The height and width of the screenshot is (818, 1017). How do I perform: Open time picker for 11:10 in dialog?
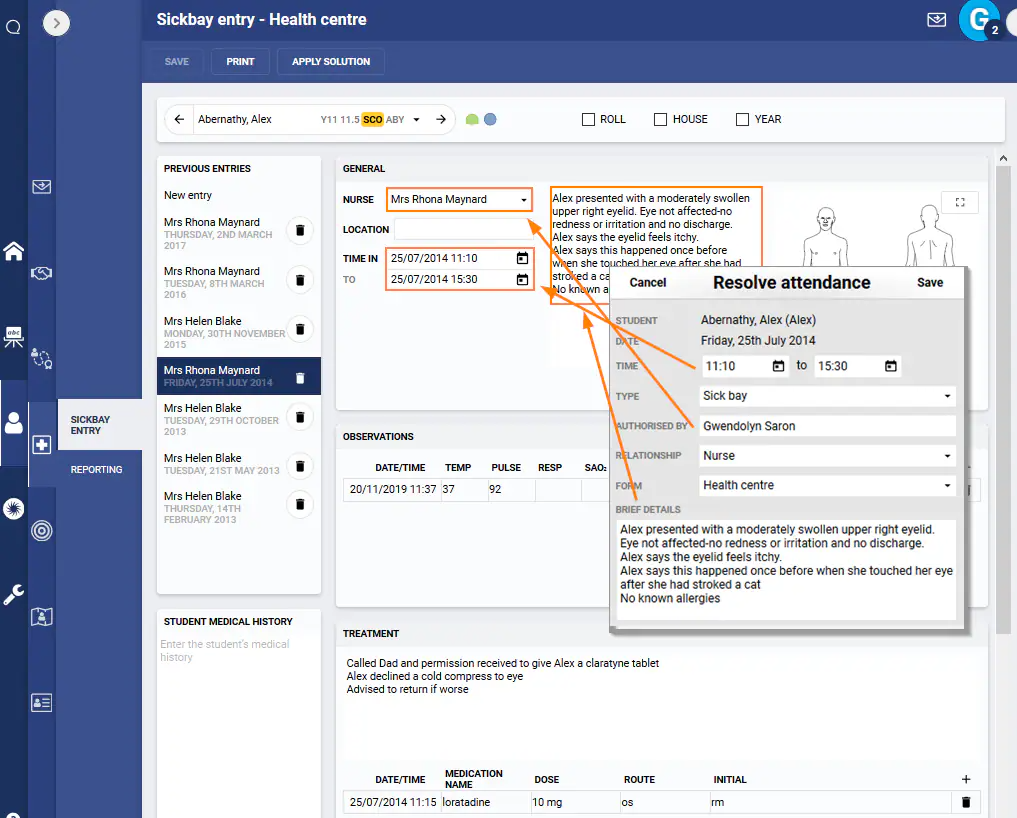(778, 366)
